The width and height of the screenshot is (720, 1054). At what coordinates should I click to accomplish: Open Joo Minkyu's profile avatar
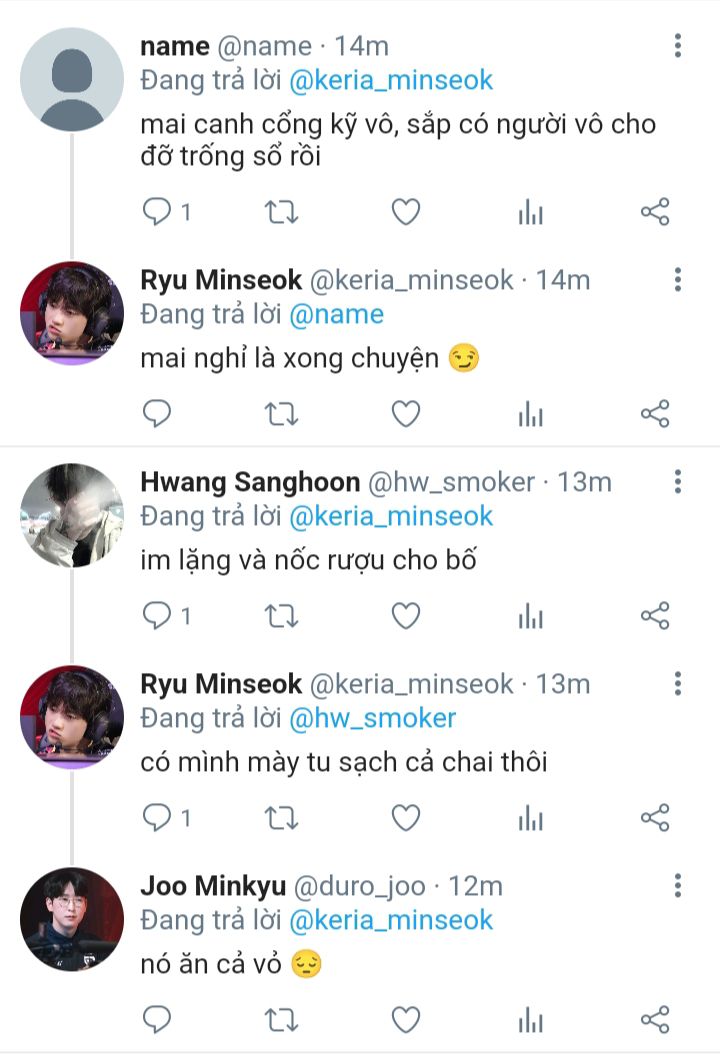[72, 919]
